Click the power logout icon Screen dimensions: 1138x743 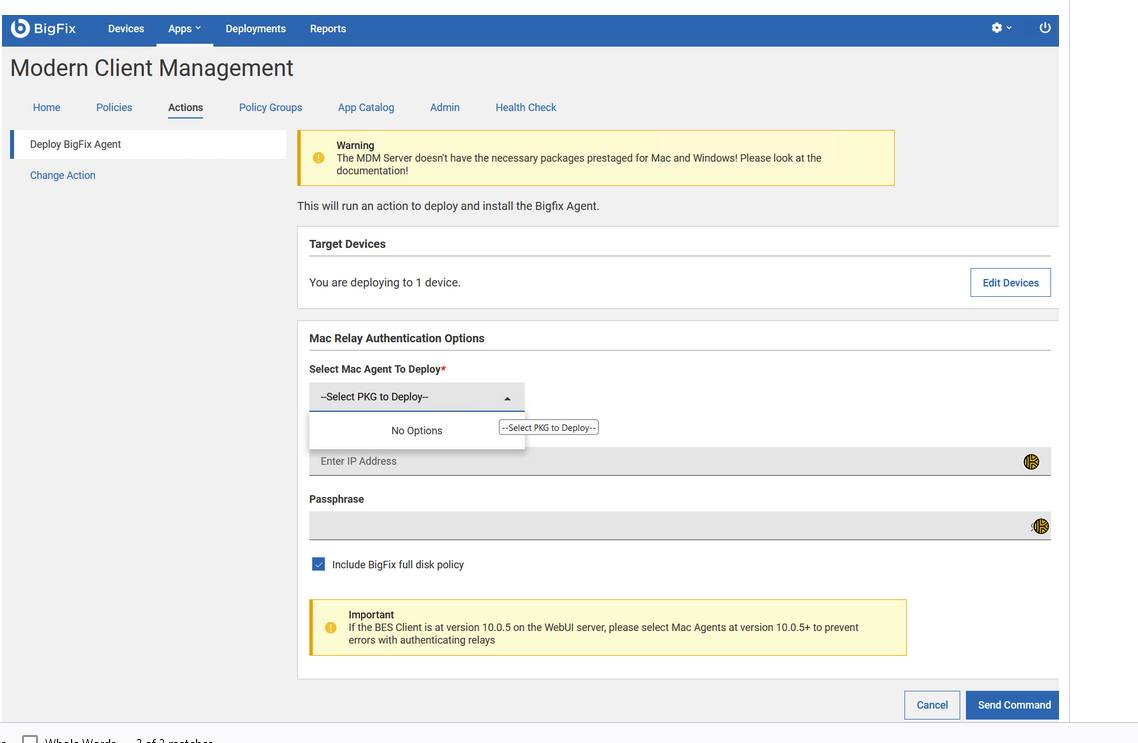(x=1045, y=28)
